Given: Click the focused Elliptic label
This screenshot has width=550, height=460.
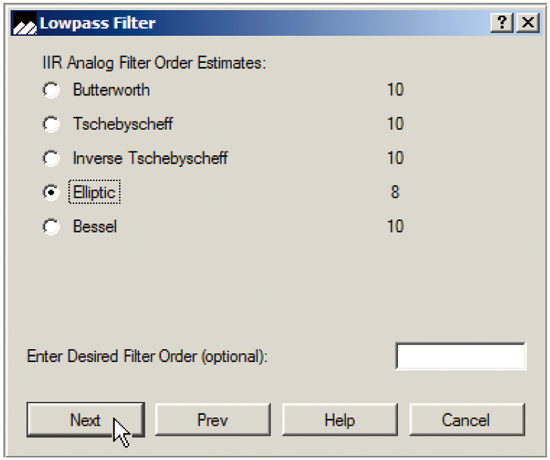Looking at the screenshot, I should pyautogui.click(x=94, y=192).
